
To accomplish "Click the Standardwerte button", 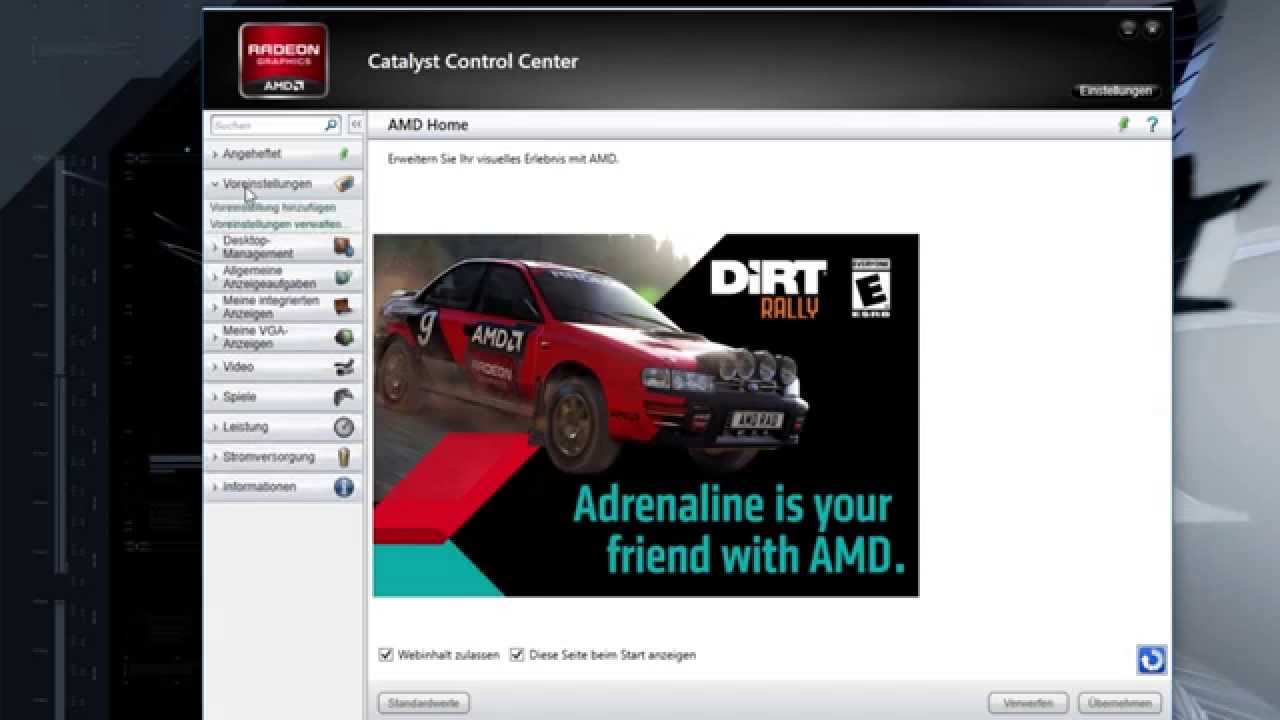I will click(x=424, y=704).
